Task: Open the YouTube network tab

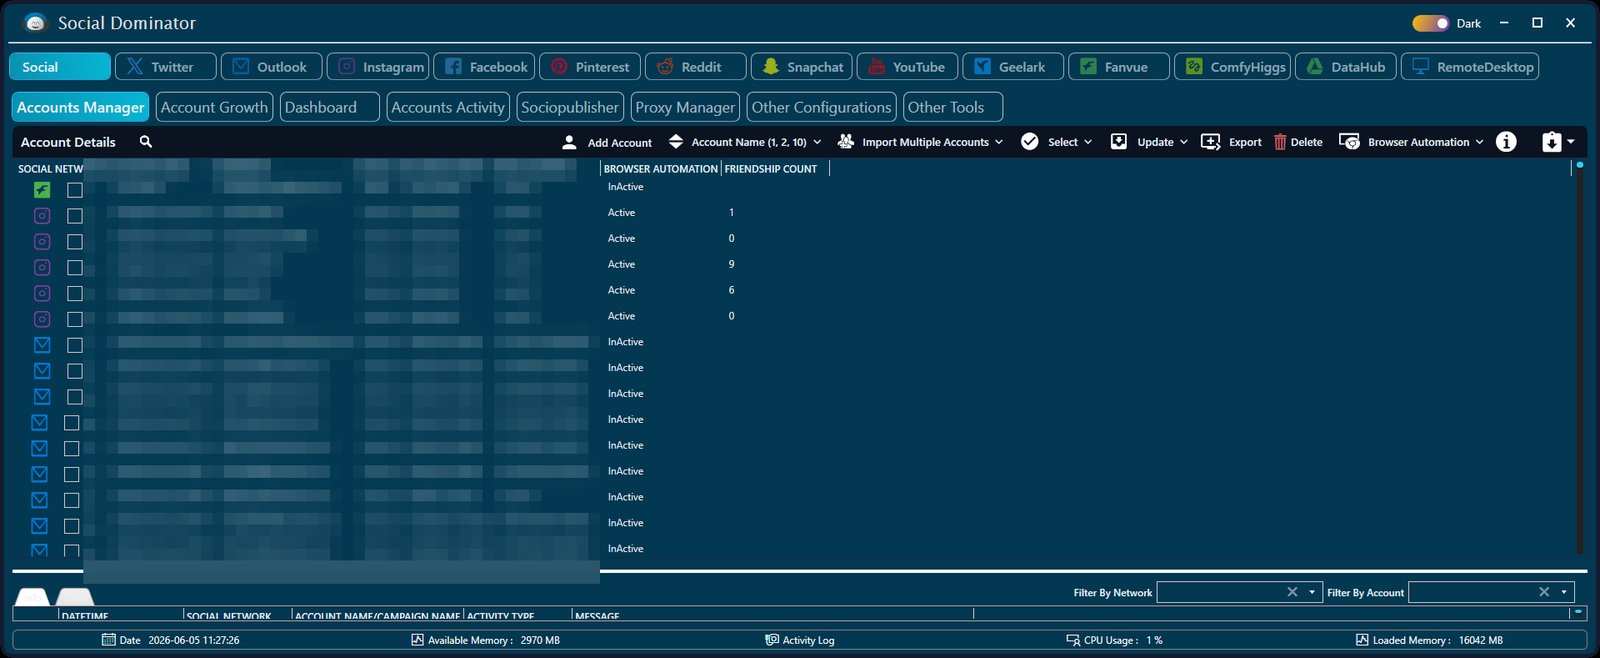Action: (x=908, y=67)
